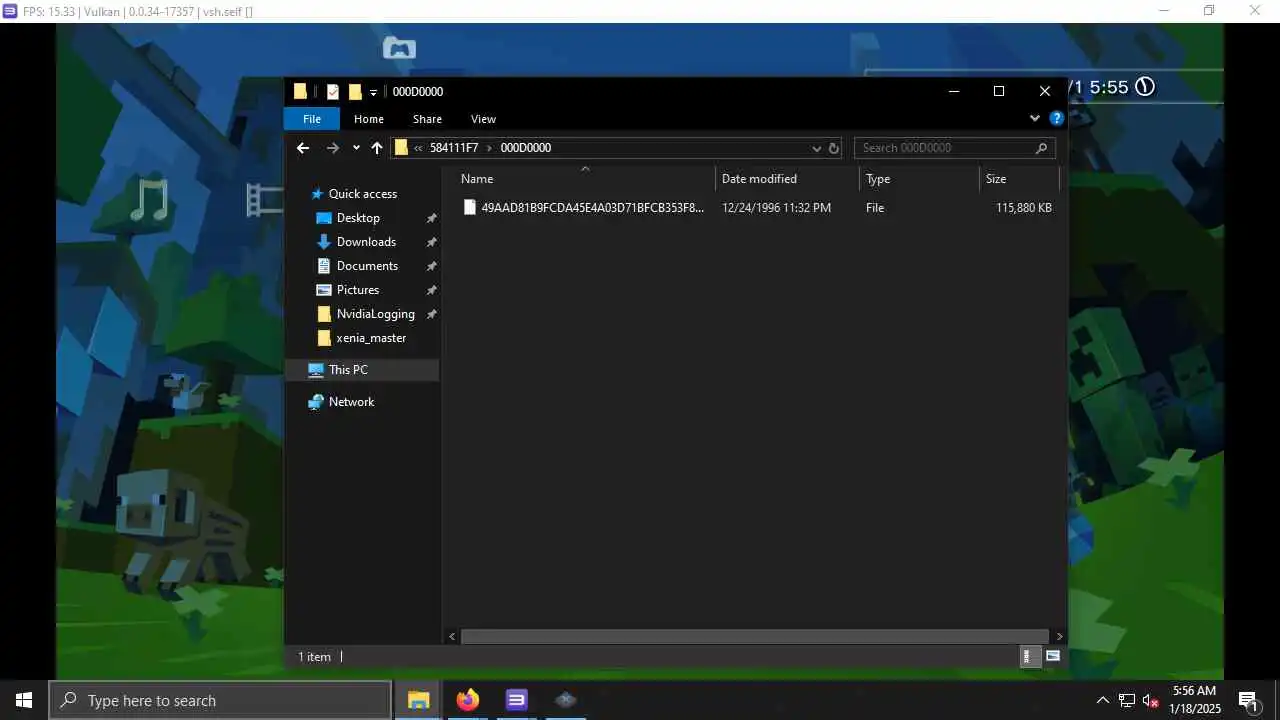Open the NvidiaLogging folder shortcut

pos(375,314)
